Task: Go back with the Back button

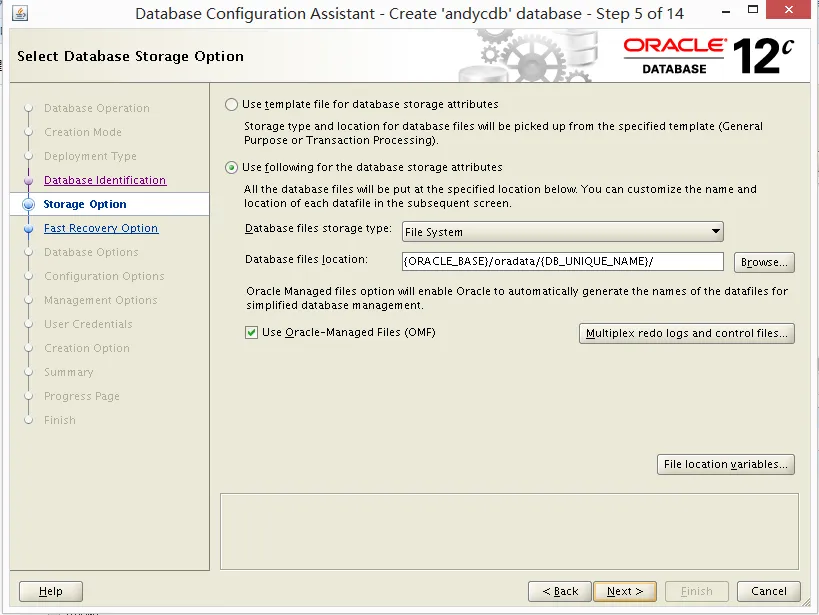Action: pos(560,591)
